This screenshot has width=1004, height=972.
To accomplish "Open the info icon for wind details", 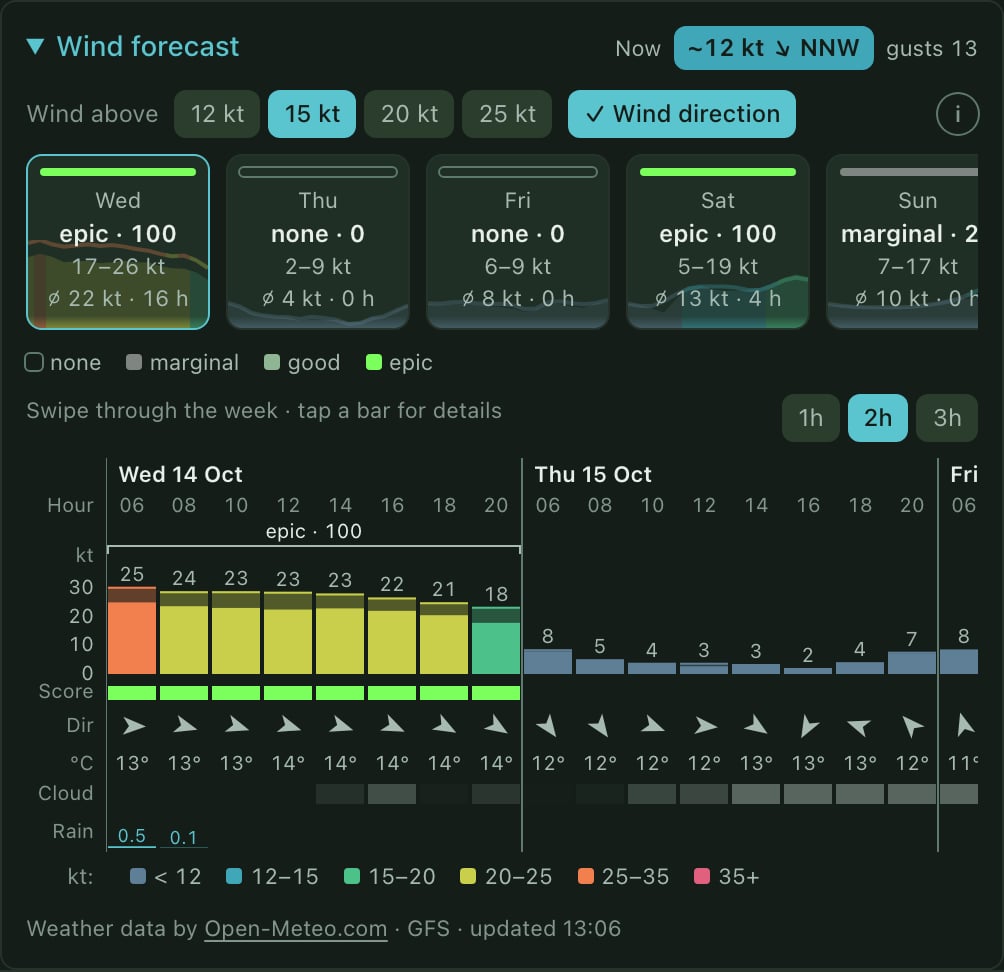I will click(957, 114).
